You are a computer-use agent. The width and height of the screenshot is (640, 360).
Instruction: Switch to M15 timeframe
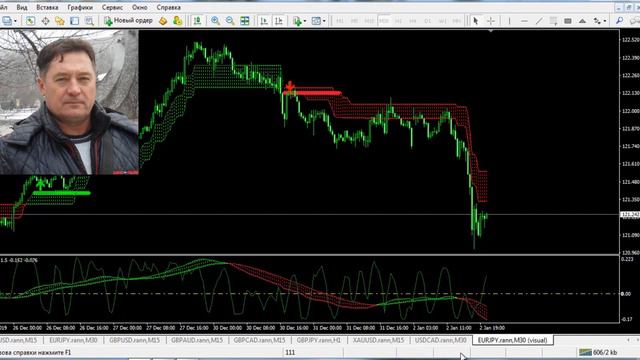click(x=369, y=21)
